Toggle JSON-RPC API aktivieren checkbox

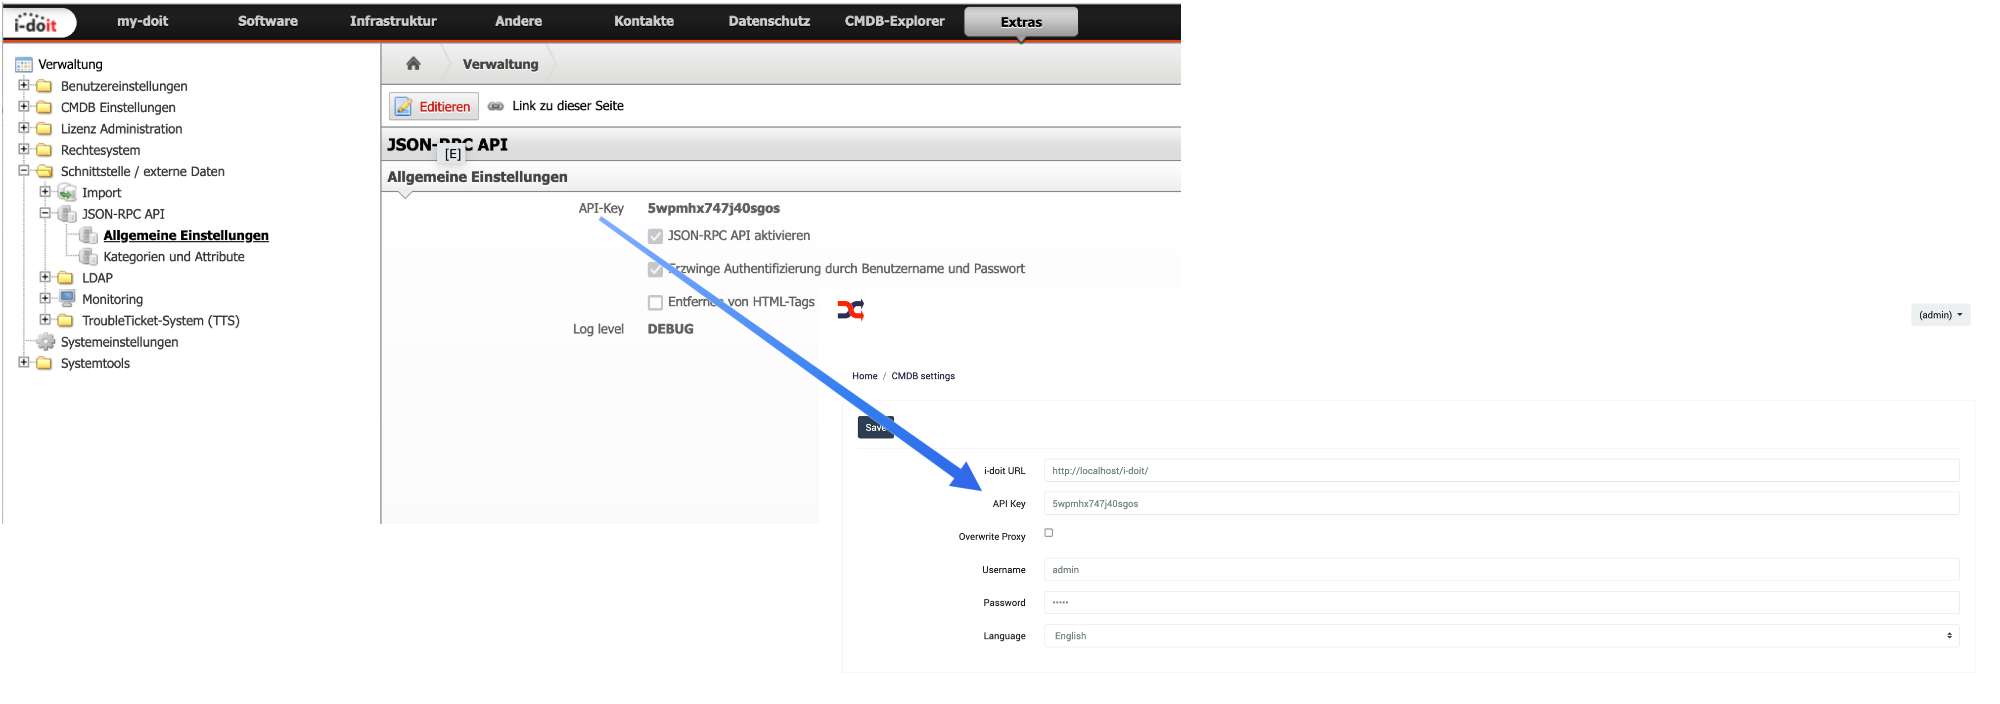pos(655,236)
